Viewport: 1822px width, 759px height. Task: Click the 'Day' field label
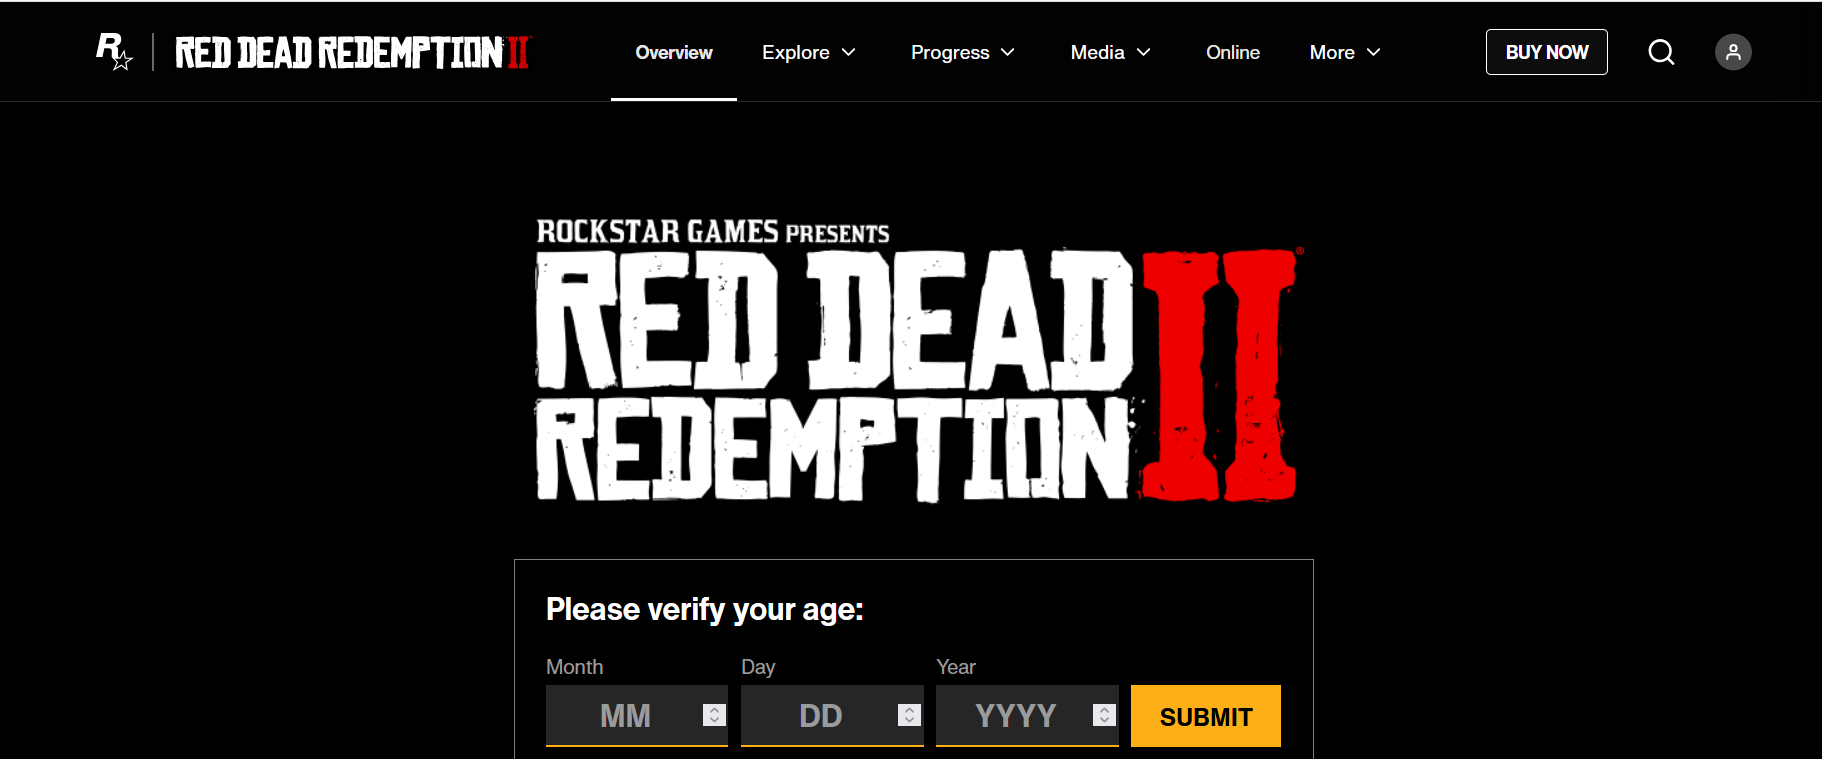758,667
